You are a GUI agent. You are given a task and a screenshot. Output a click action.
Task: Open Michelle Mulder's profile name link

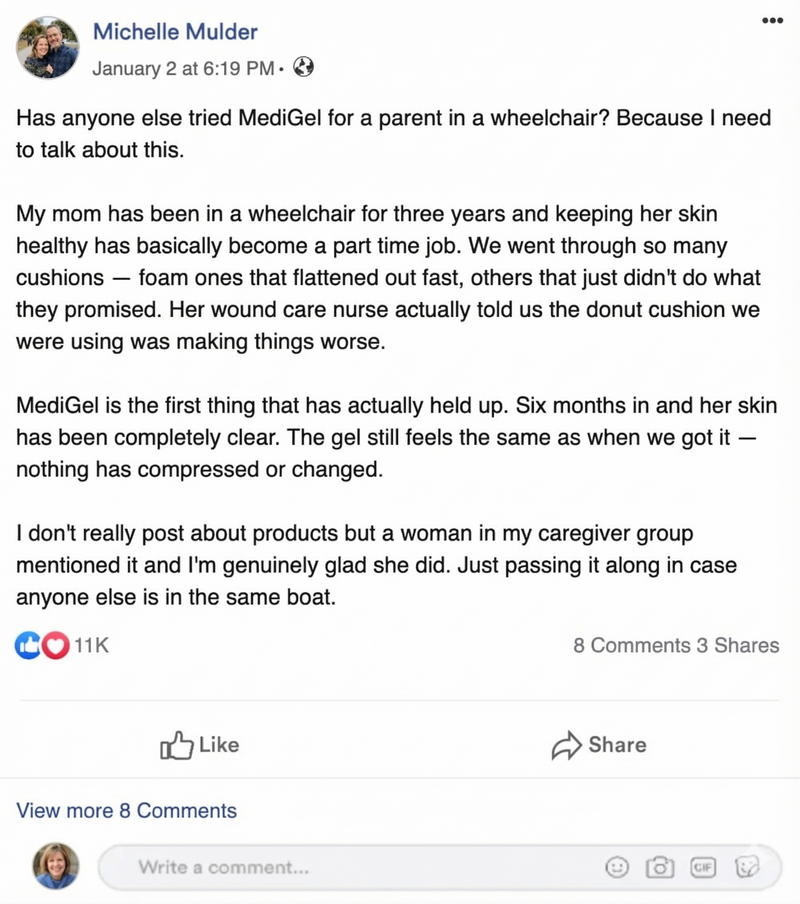pyautogui.click(x=174, y=32)
